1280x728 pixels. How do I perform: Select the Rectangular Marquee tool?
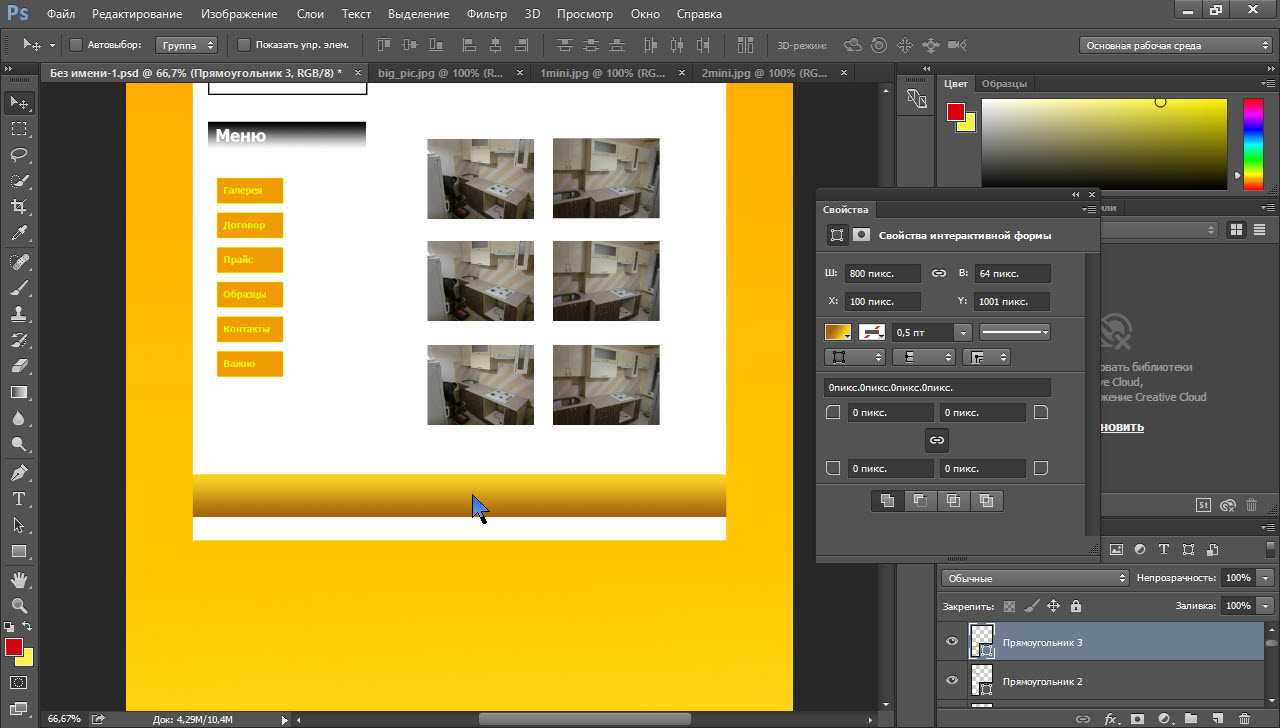click(19, 129)
